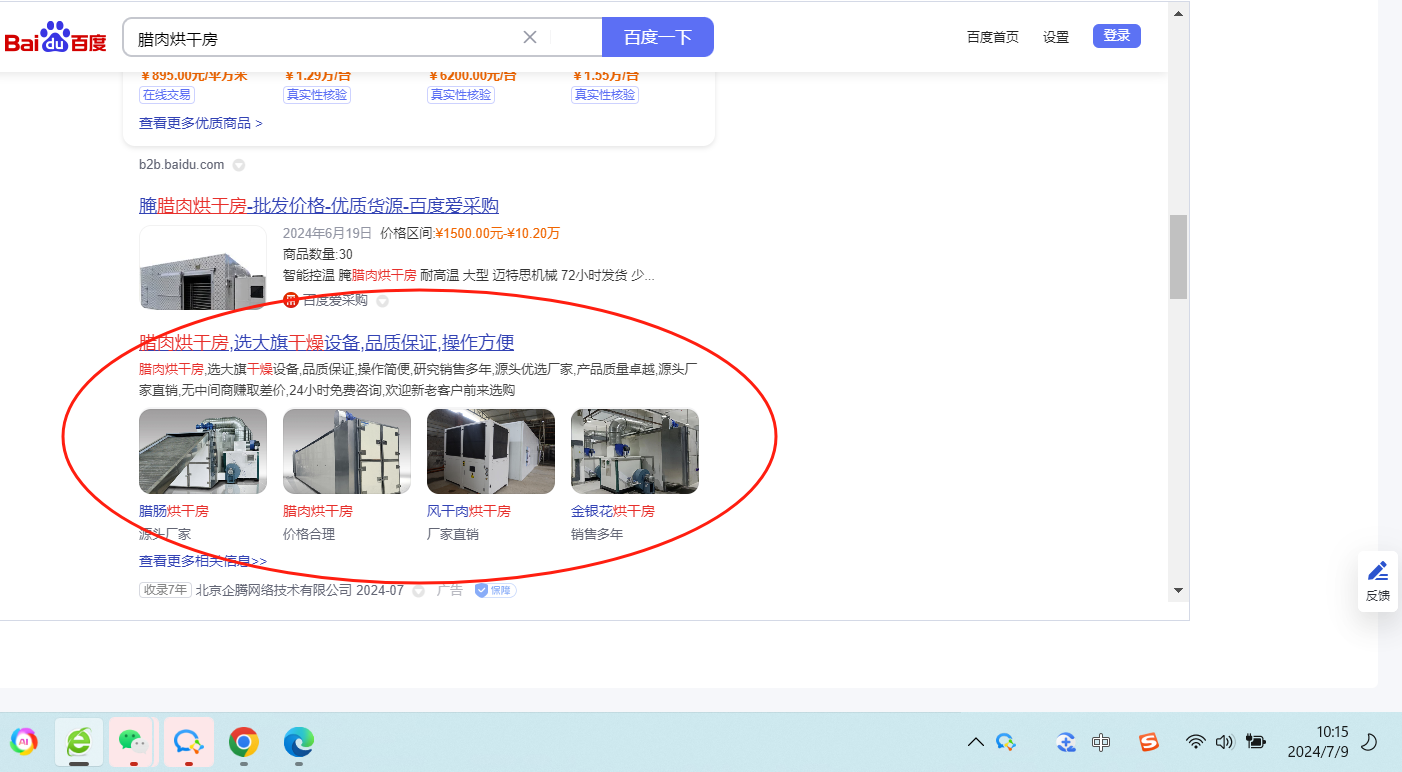Open the 腌腊肉烘干房-批发价格 result title
The height and width of the screenshot is (772, 1402).
(319, 206)
